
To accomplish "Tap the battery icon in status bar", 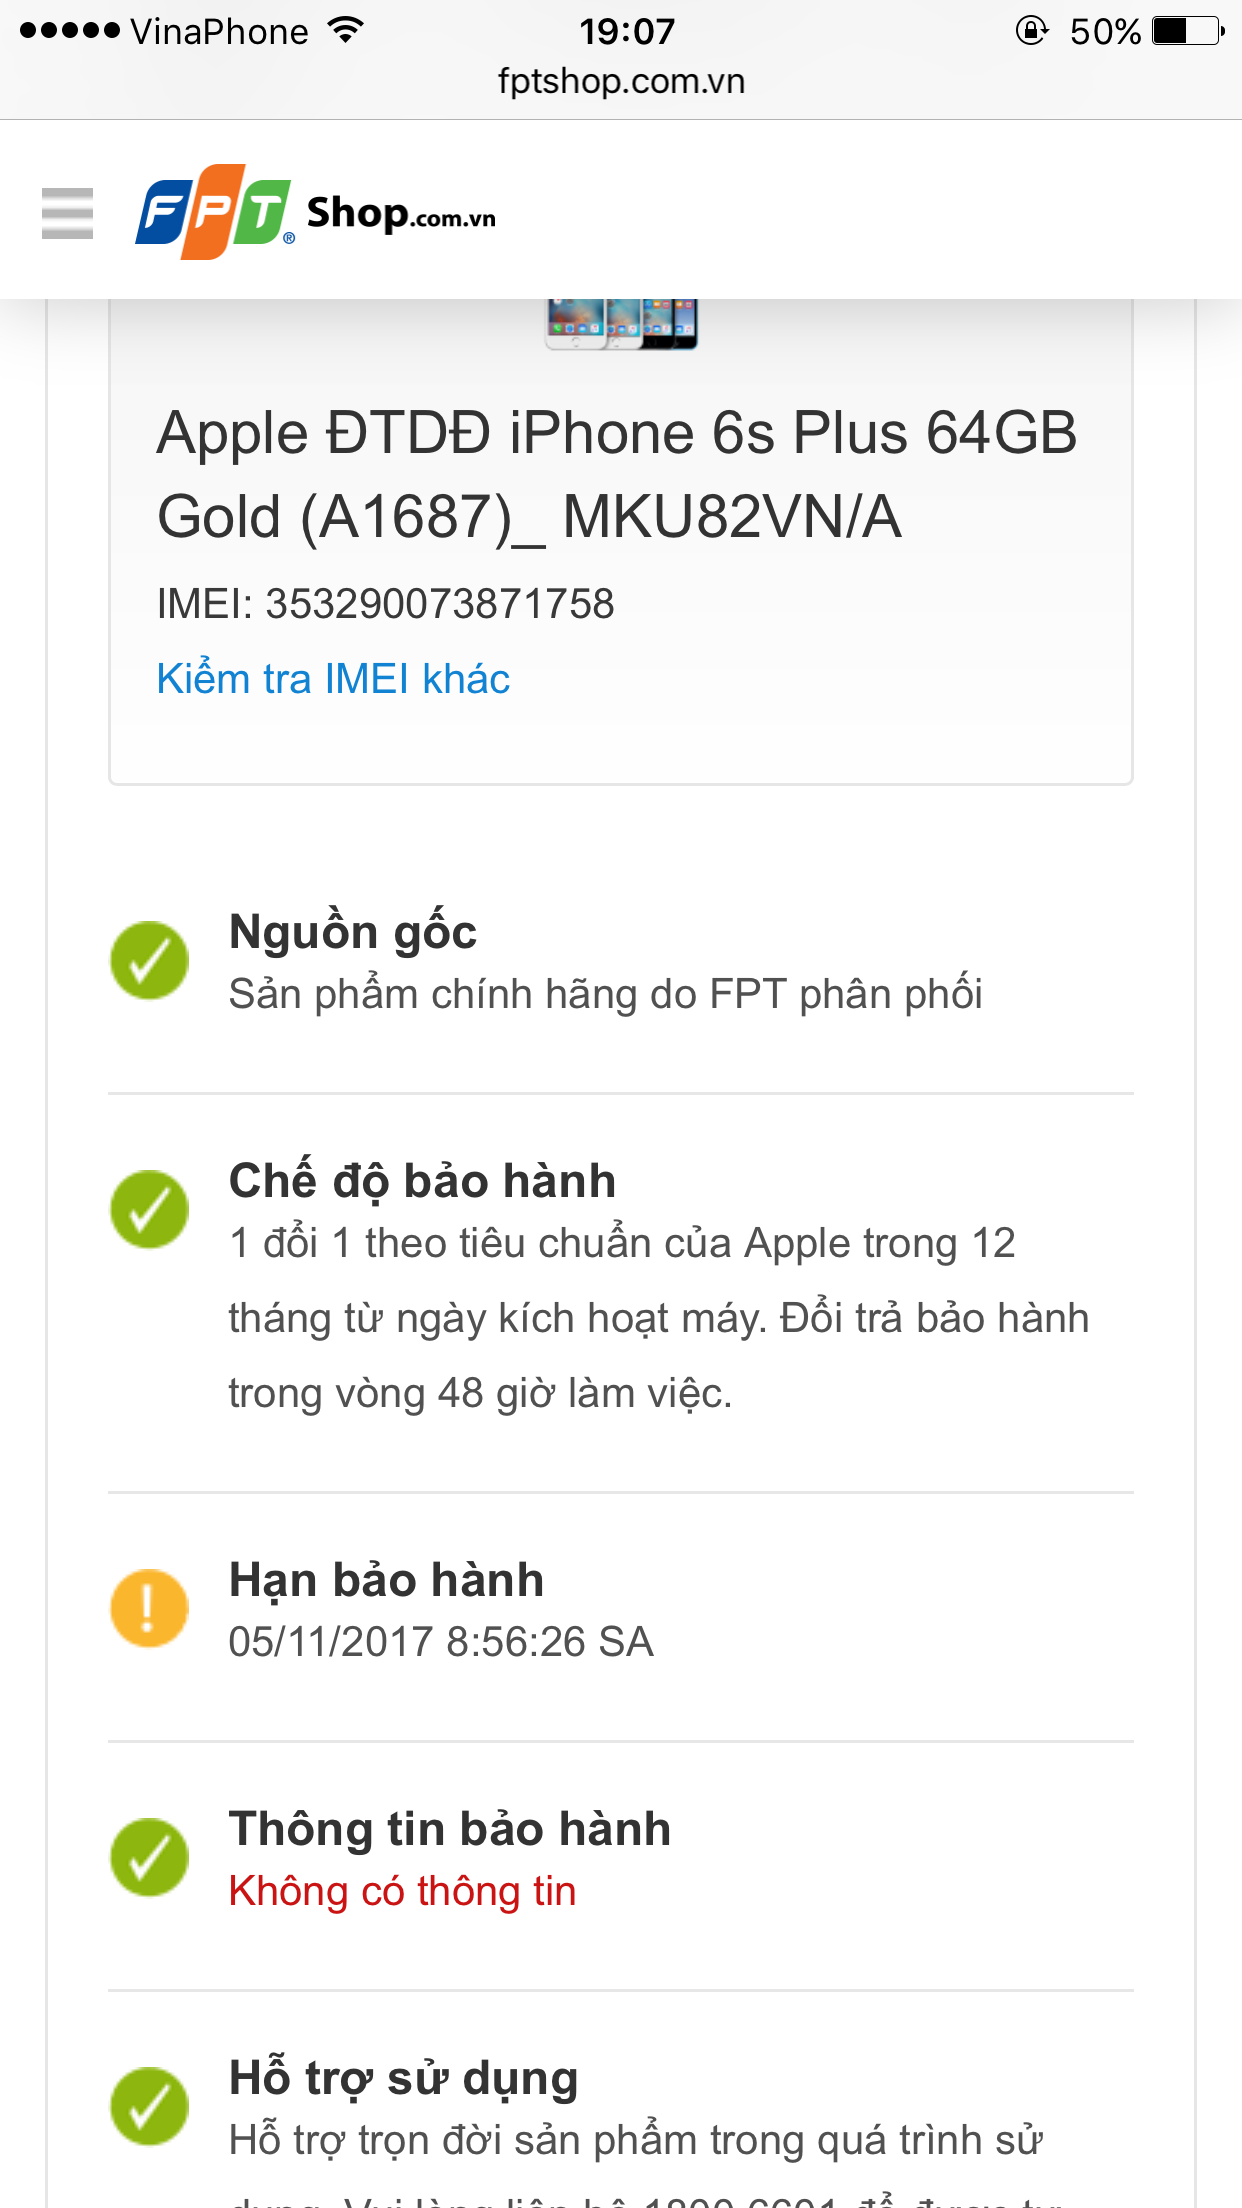I will pos(1187,31).
